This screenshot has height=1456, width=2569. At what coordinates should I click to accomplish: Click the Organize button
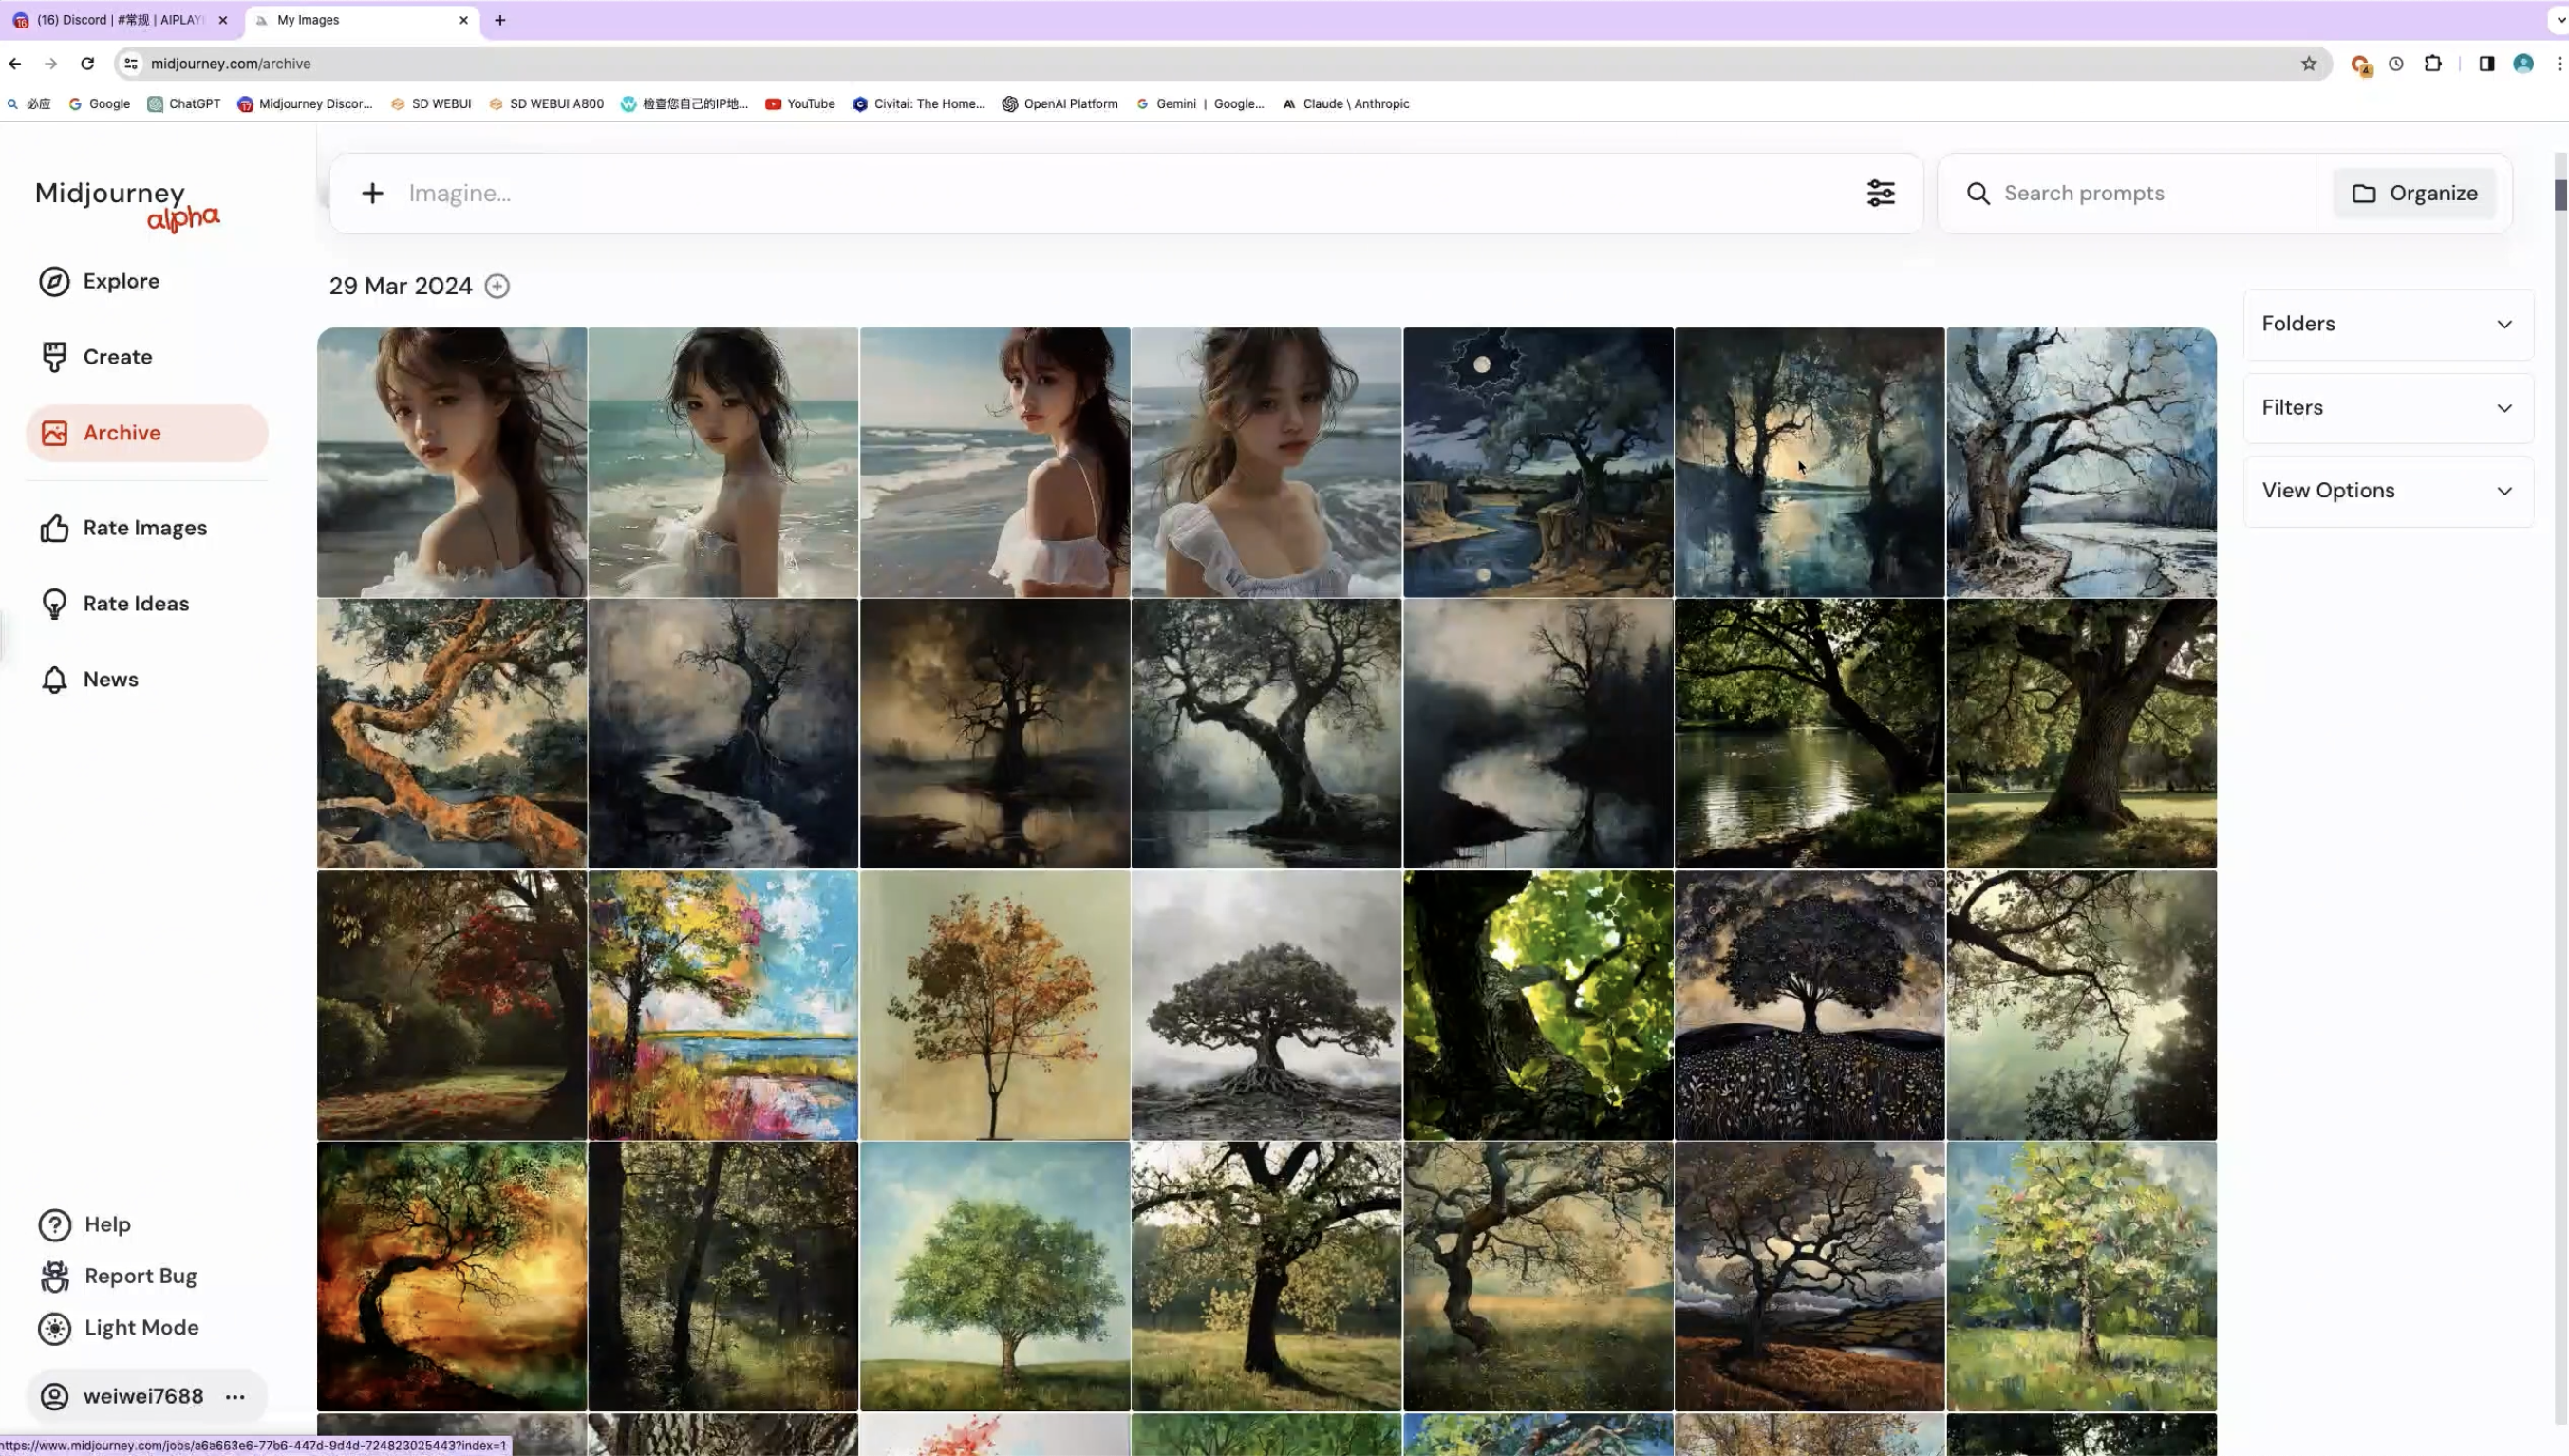pos(2414,193)
